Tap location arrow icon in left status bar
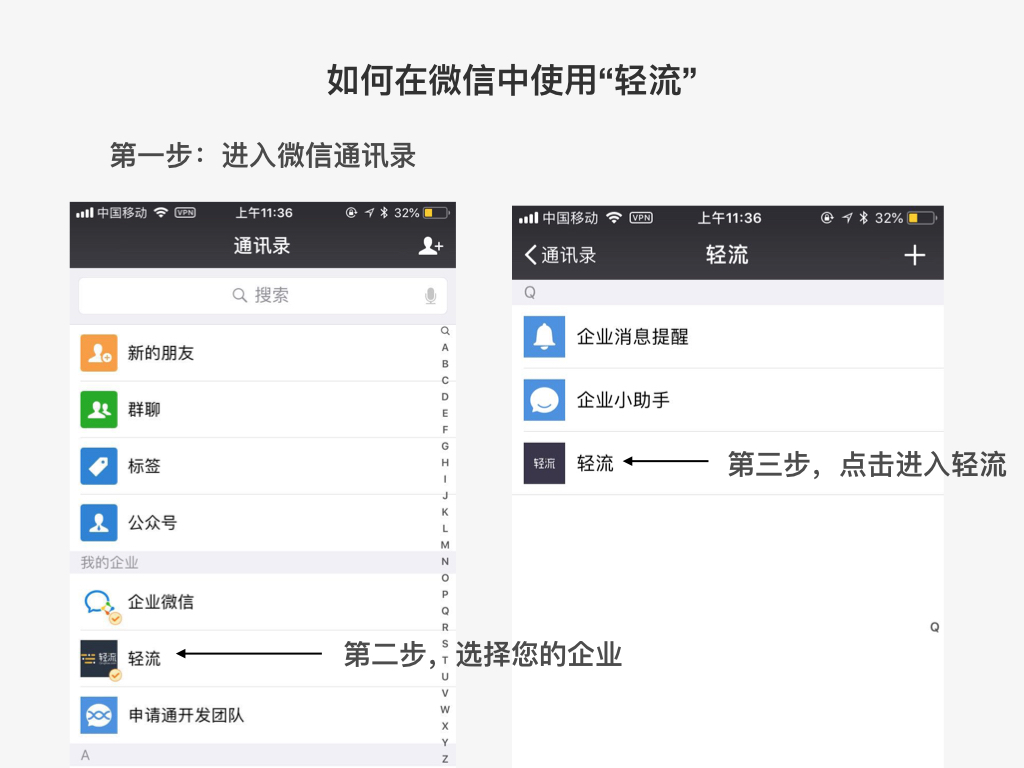Viewport: 1024px width, 768px height. pyautogui.click(x=370, y=212)
